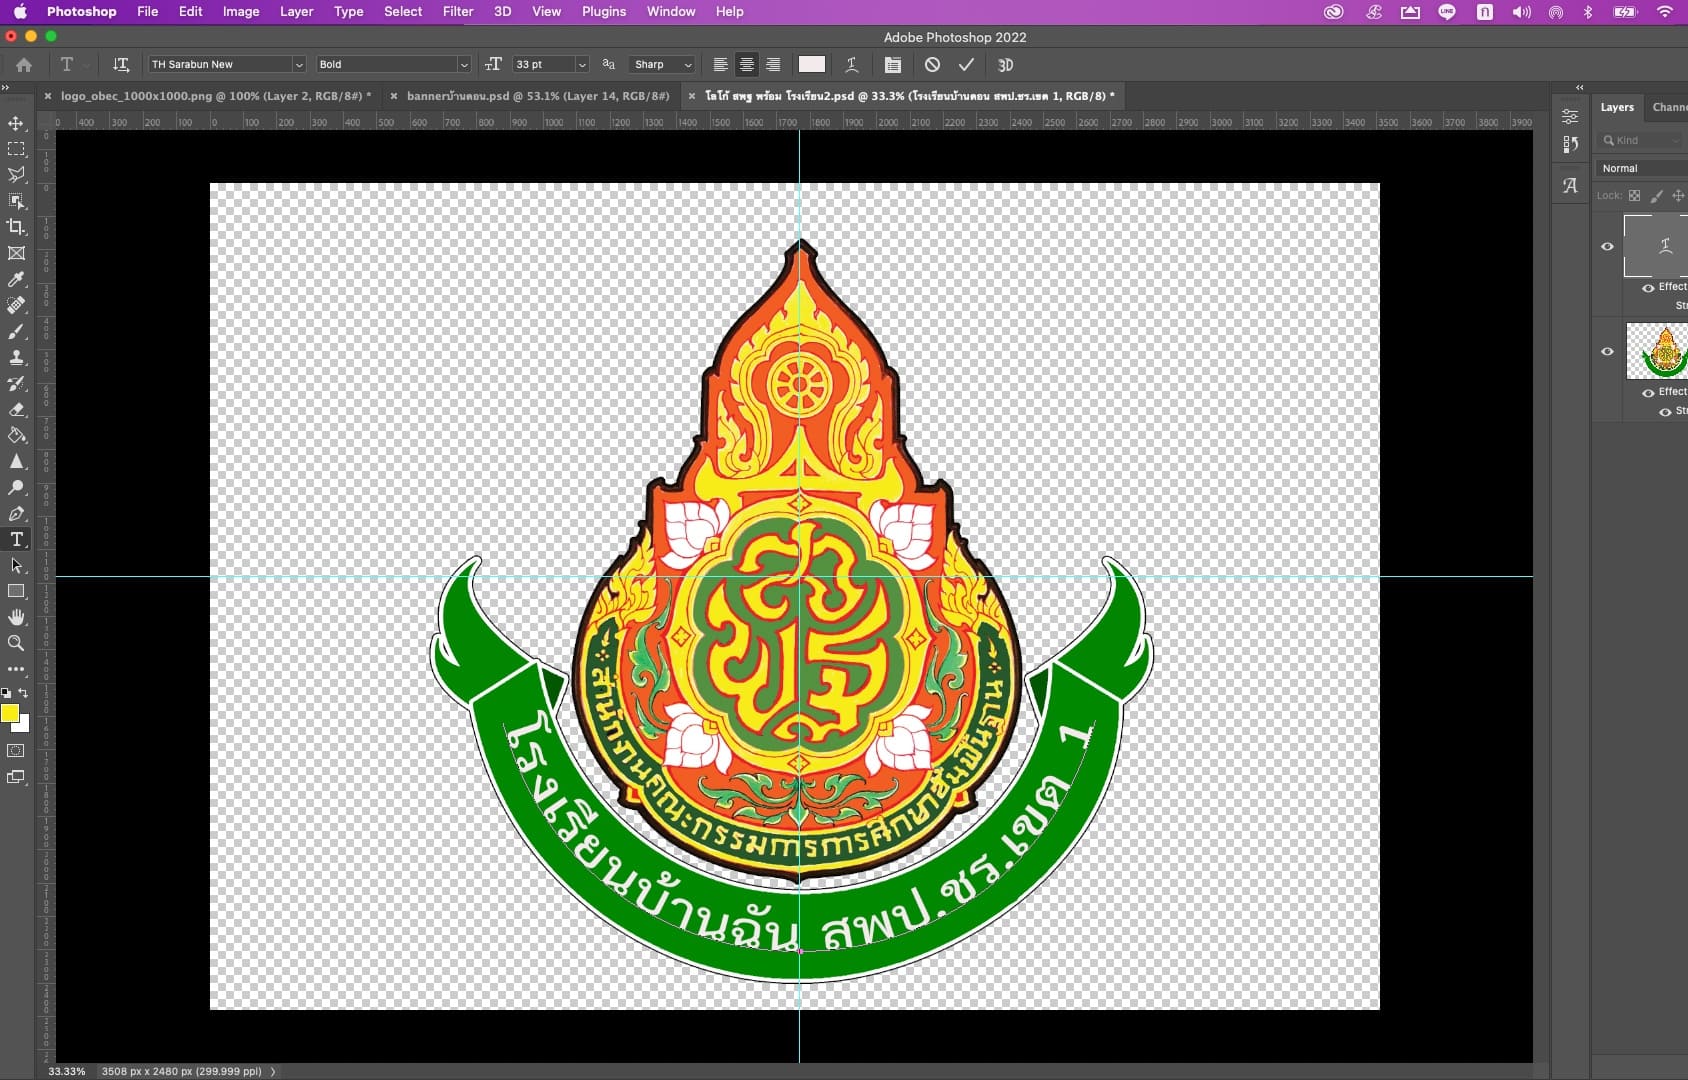
Task: Select the Horizontal Type tool
Action: [16, 539]
